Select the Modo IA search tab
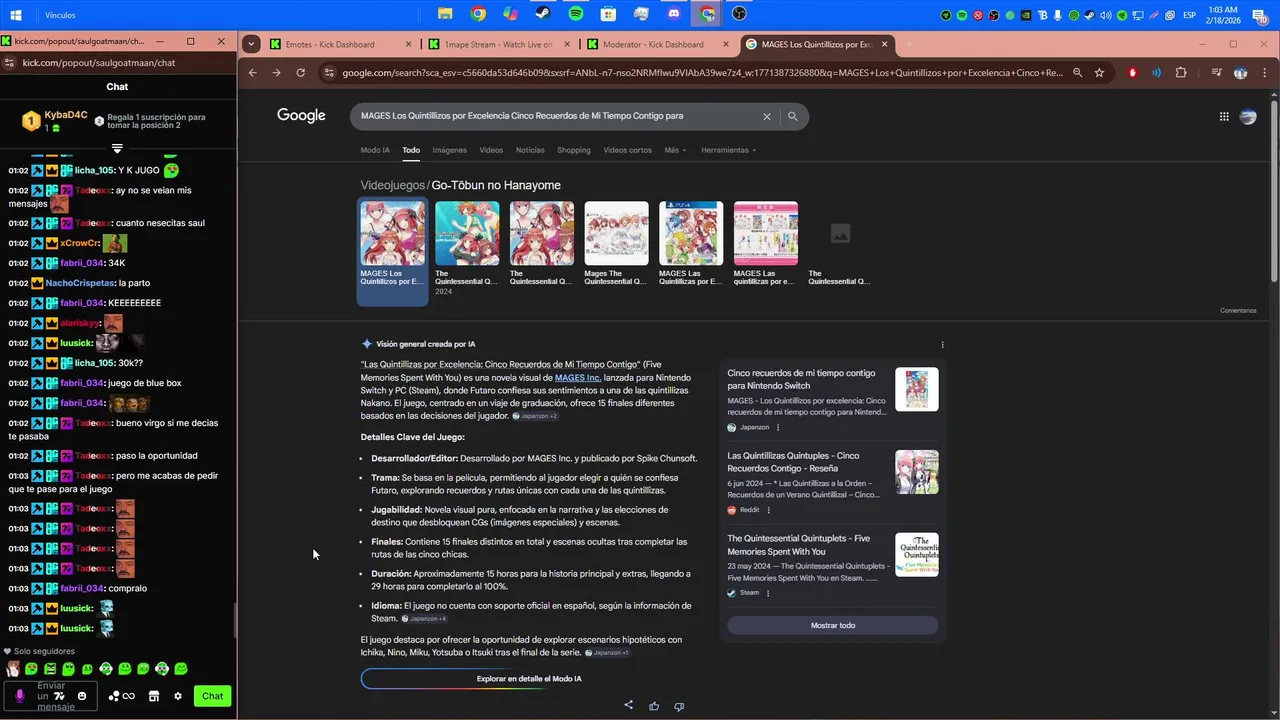Image resolution: width=1280 pixels, height=720 pixels. coord(375,150)
